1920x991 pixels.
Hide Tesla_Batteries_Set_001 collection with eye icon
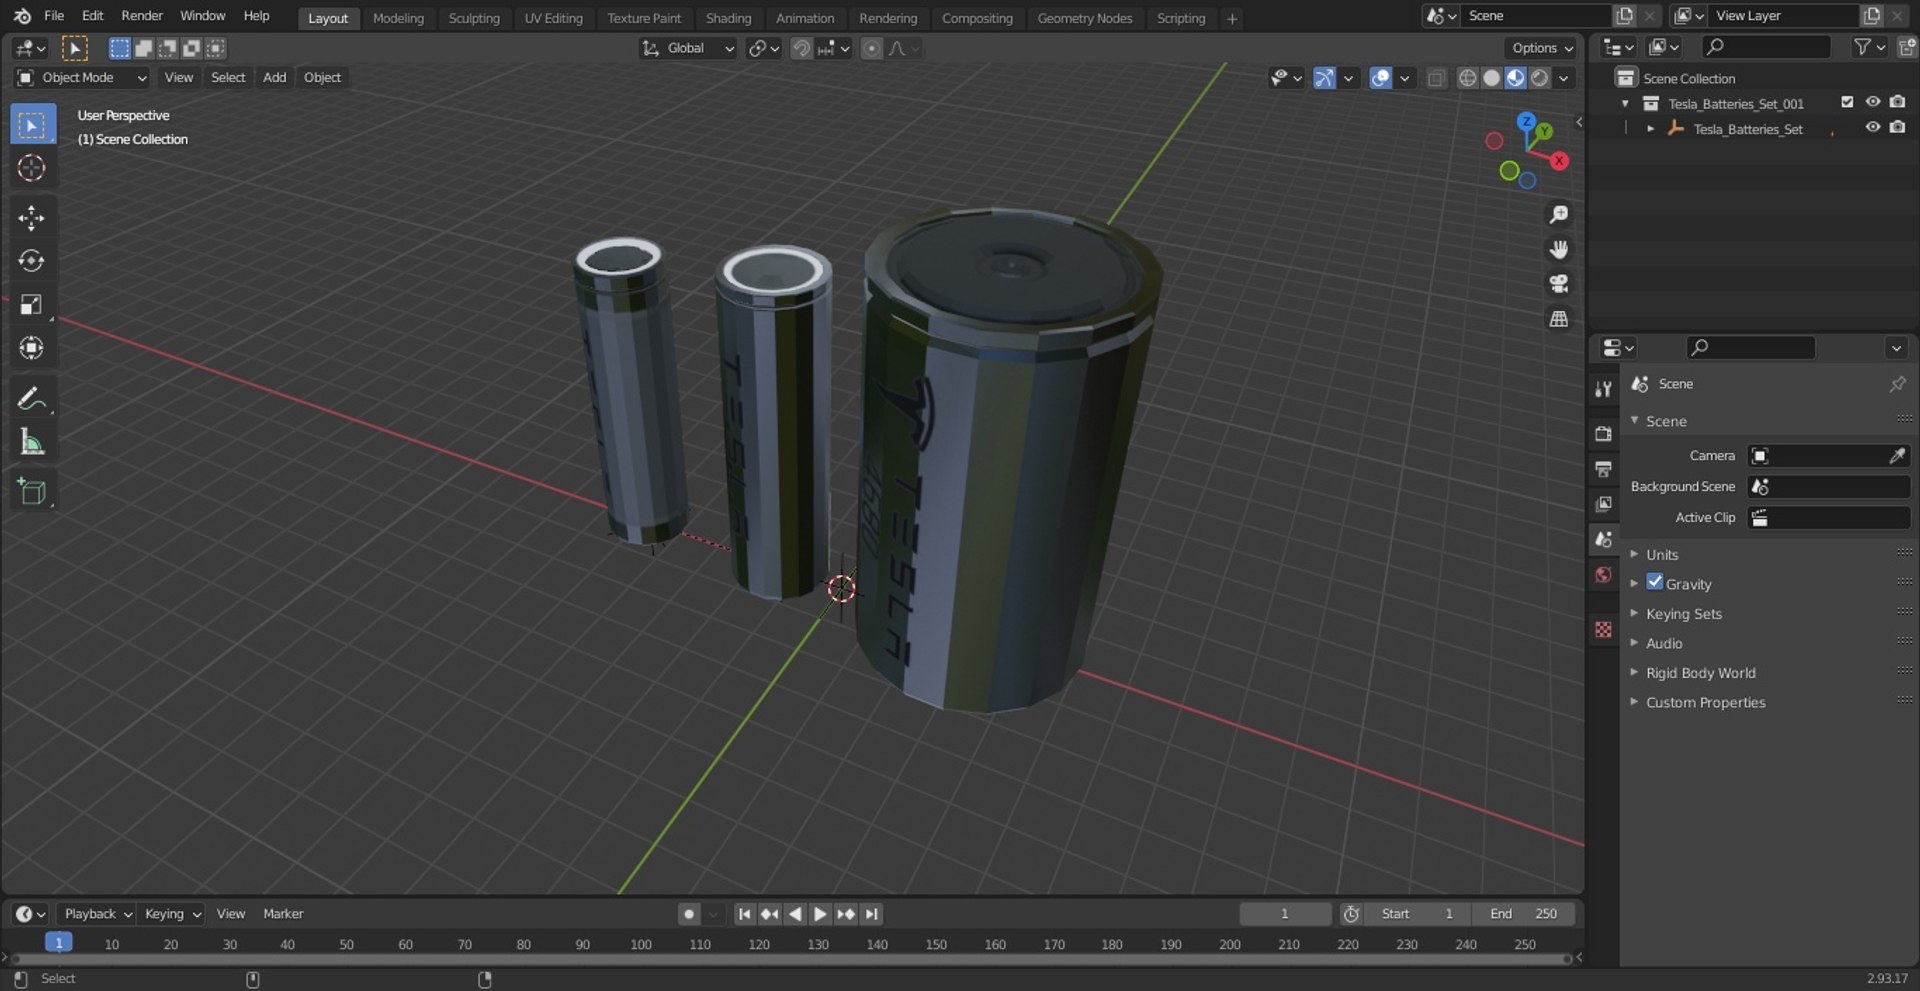point(1873,102)
